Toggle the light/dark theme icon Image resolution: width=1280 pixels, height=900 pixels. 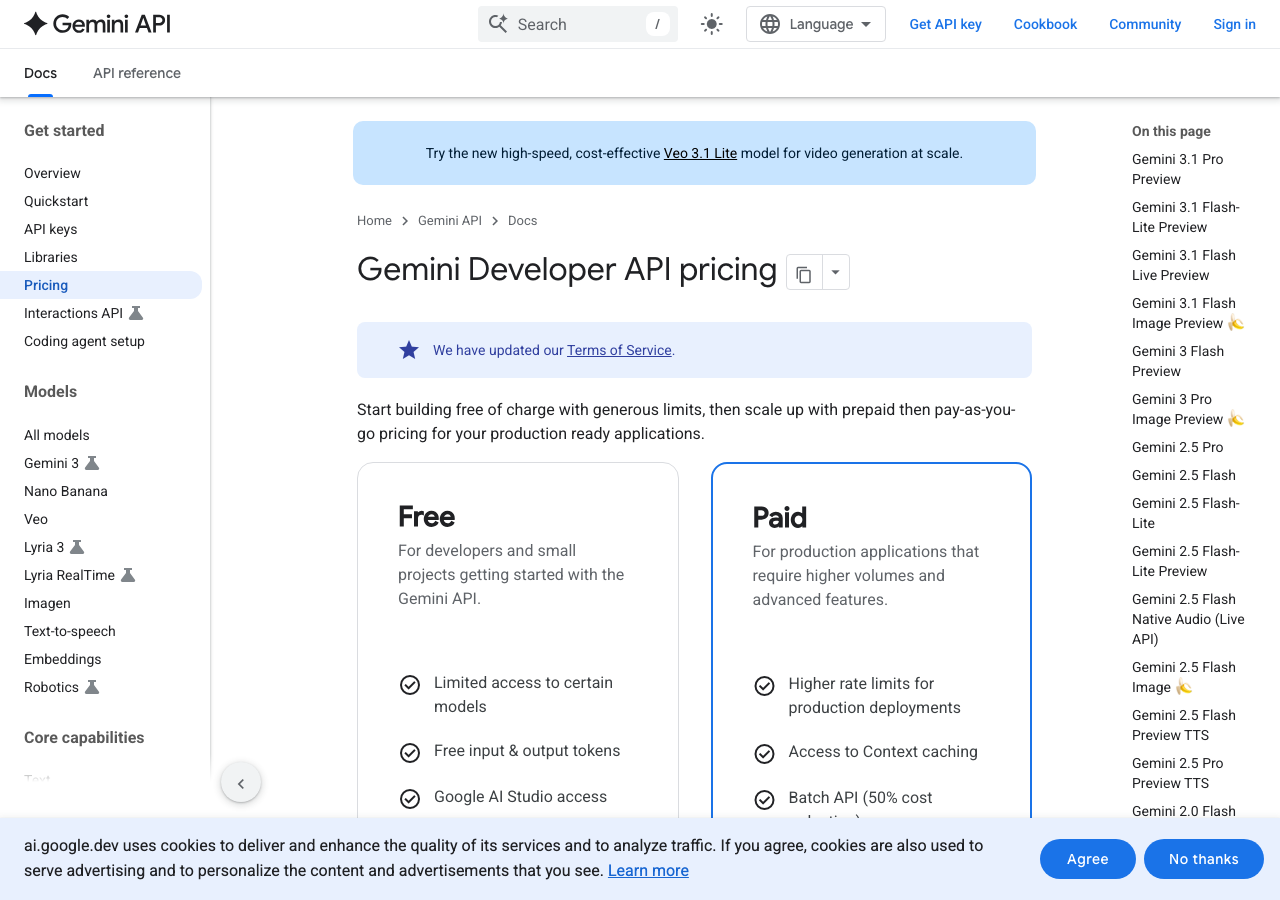pos(712,24)
